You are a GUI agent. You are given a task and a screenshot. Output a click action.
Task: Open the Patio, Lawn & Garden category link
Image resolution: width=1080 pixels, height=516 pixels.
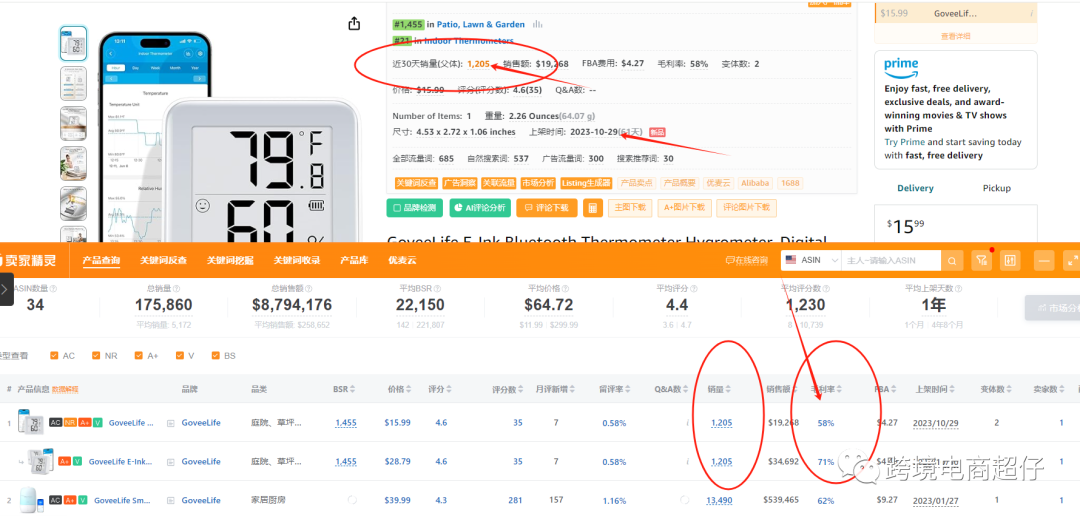(481, 24)
